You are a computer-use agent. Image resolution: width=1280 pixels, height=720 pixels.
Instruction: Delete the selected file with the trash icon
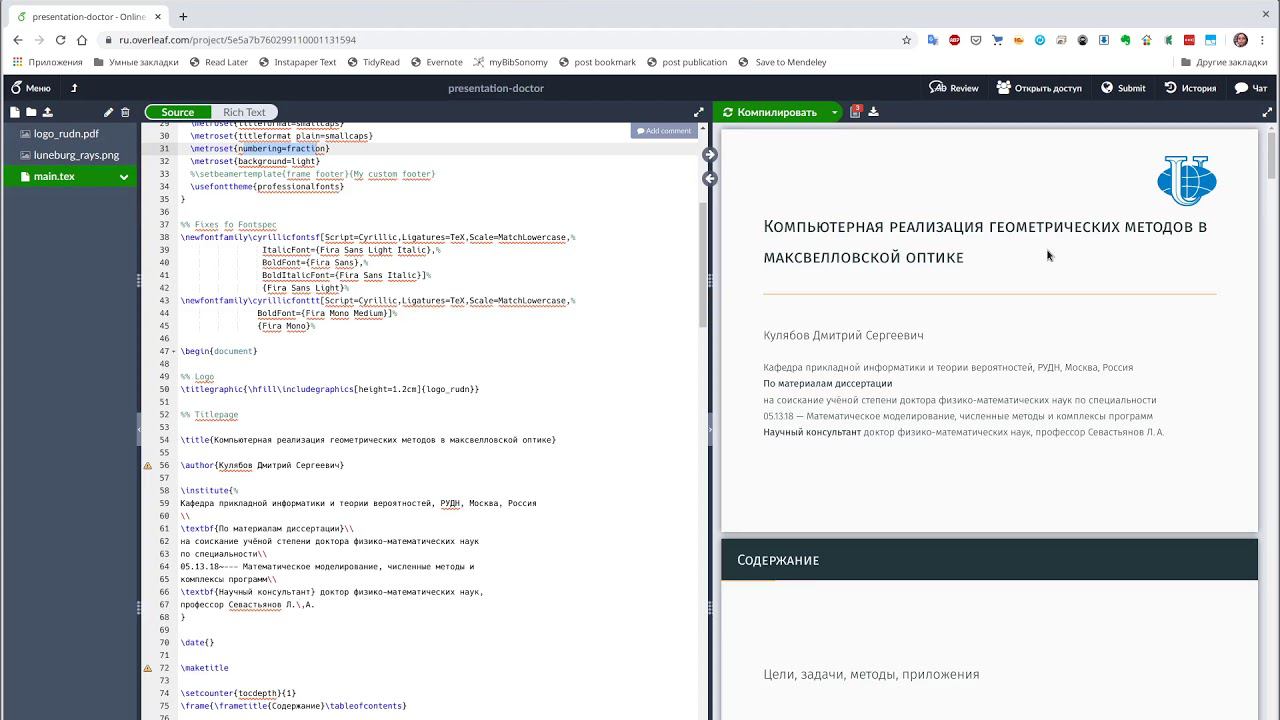(125, 112)
